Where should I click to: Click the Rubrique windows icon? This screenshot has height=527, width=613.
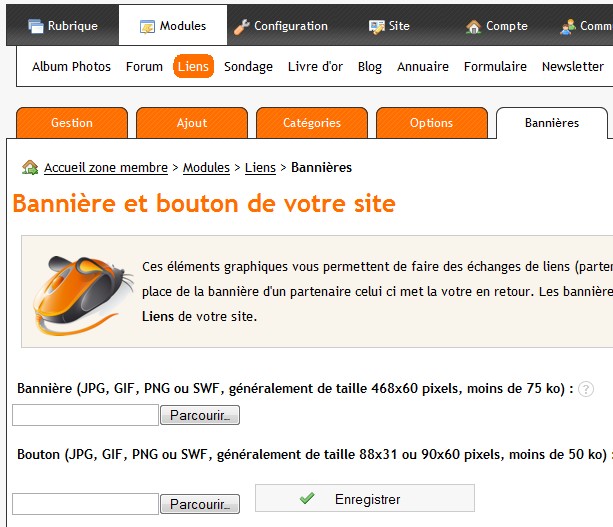(x=36, y=26)
